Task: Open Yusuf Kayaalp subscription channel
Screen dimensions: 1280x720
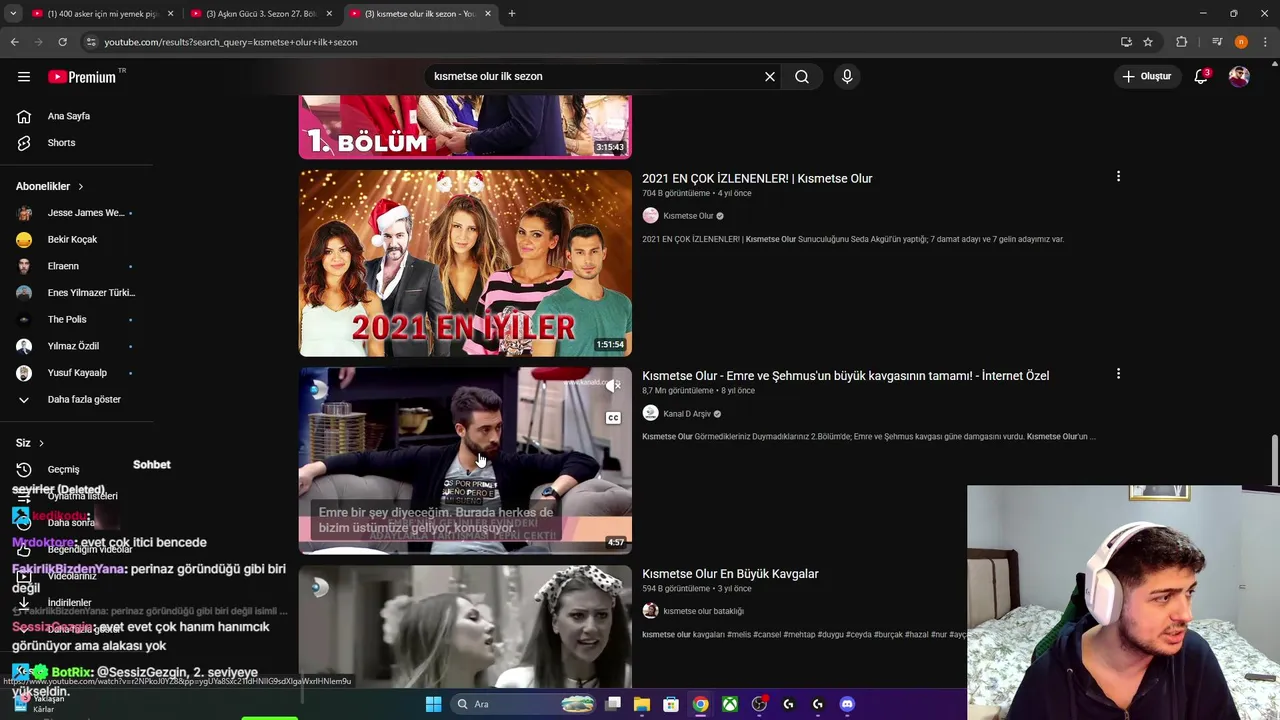Action: pos(76,373)
